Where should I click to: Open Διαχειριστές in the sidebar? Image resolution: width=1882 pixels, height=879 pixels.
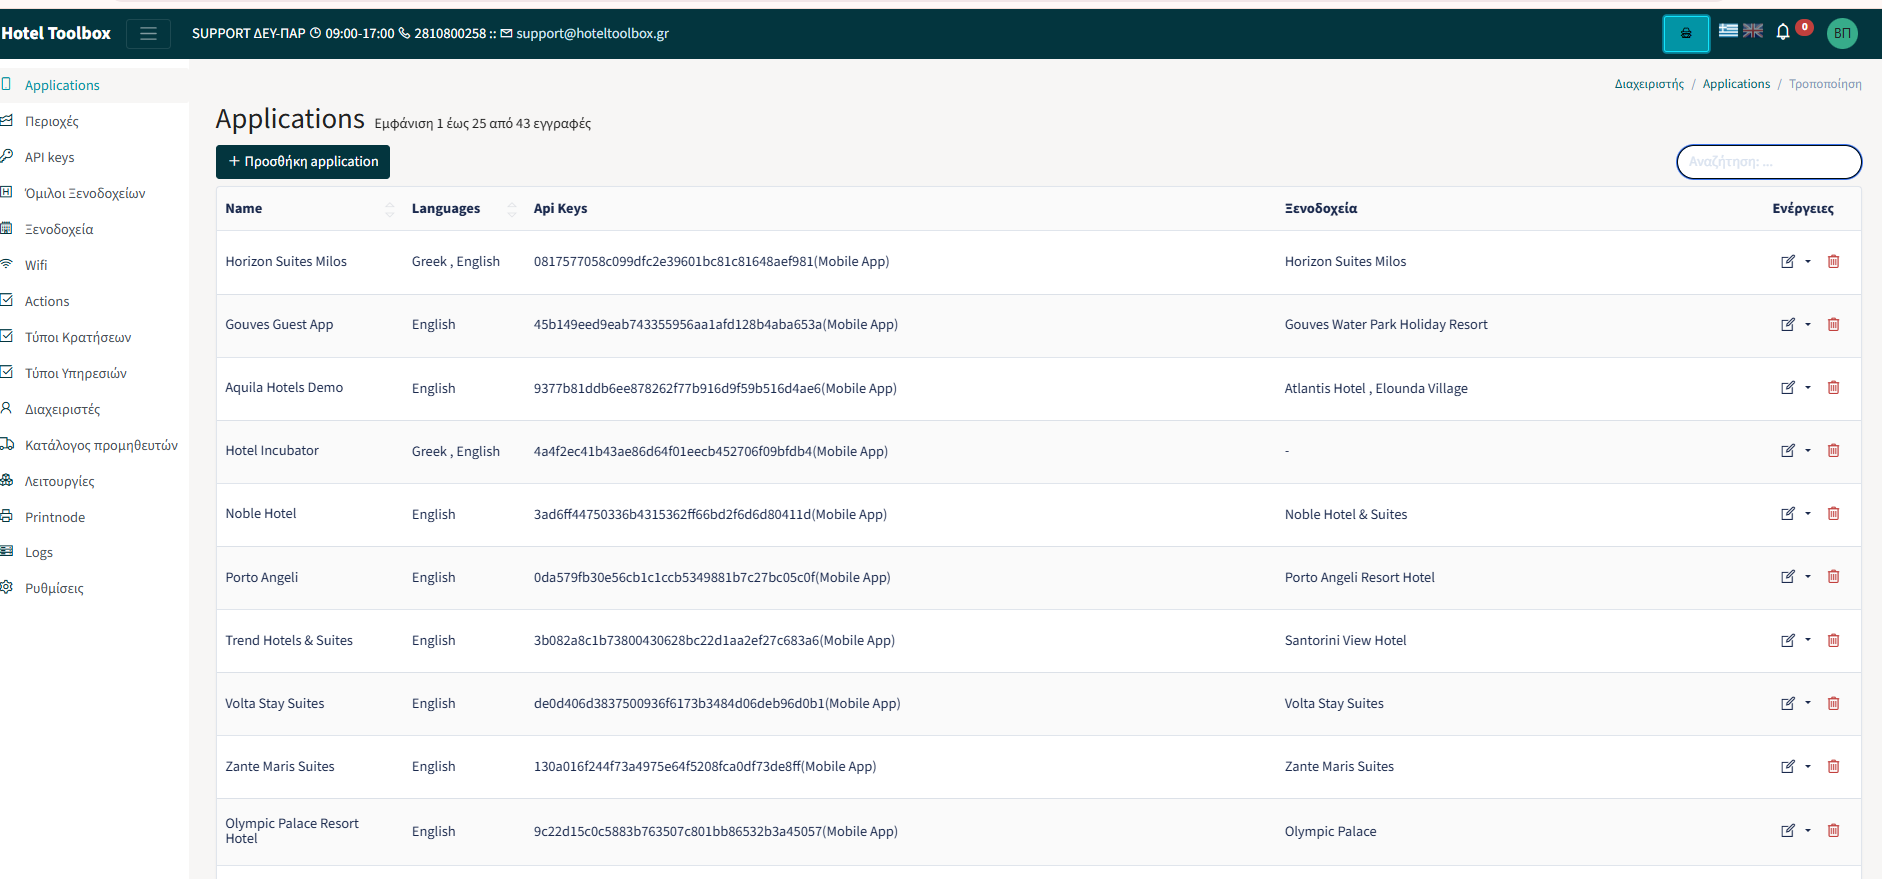point(62,409)
